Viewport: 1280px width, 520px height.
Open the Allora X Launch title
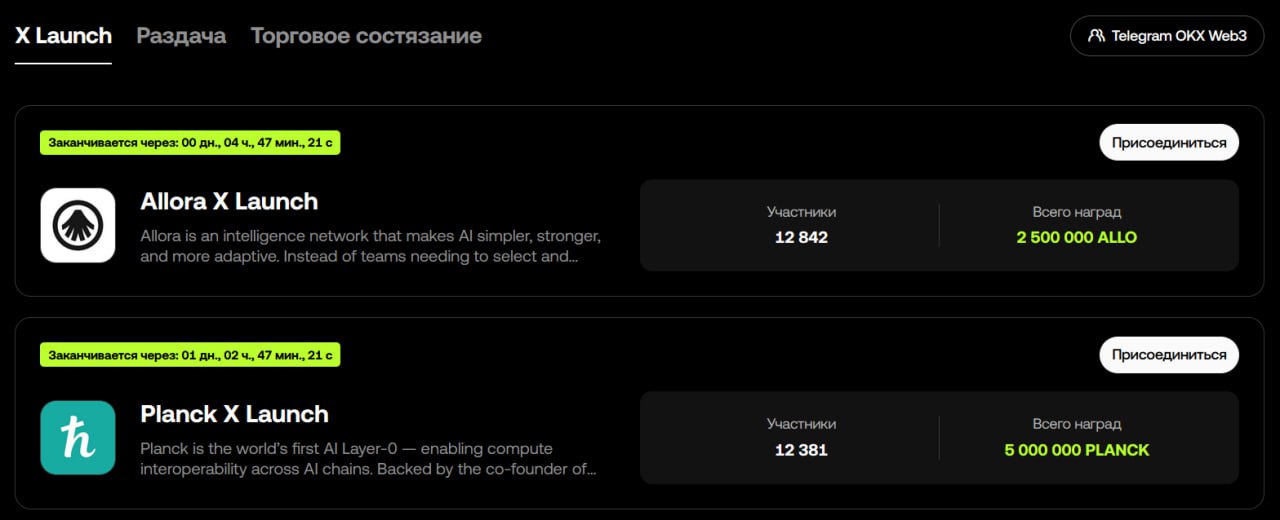click(229, 201)
